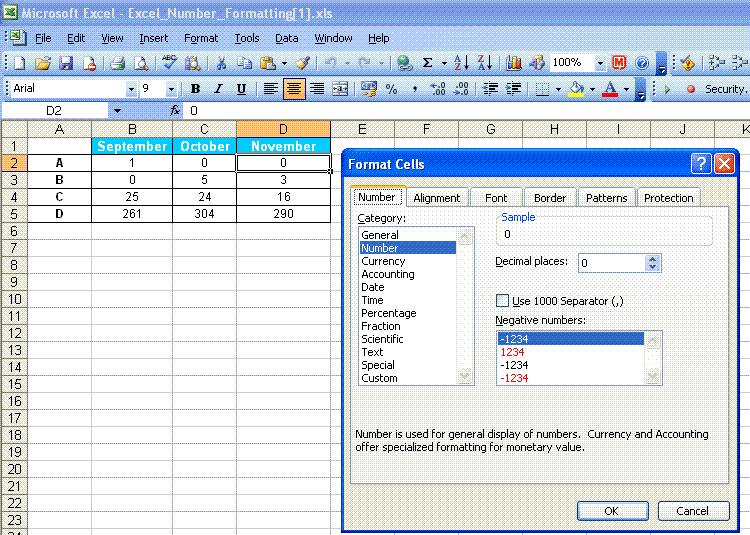Switch to the Protection tab
The height and width of the screenshot is (535, 750).
(x=669, y=198)
